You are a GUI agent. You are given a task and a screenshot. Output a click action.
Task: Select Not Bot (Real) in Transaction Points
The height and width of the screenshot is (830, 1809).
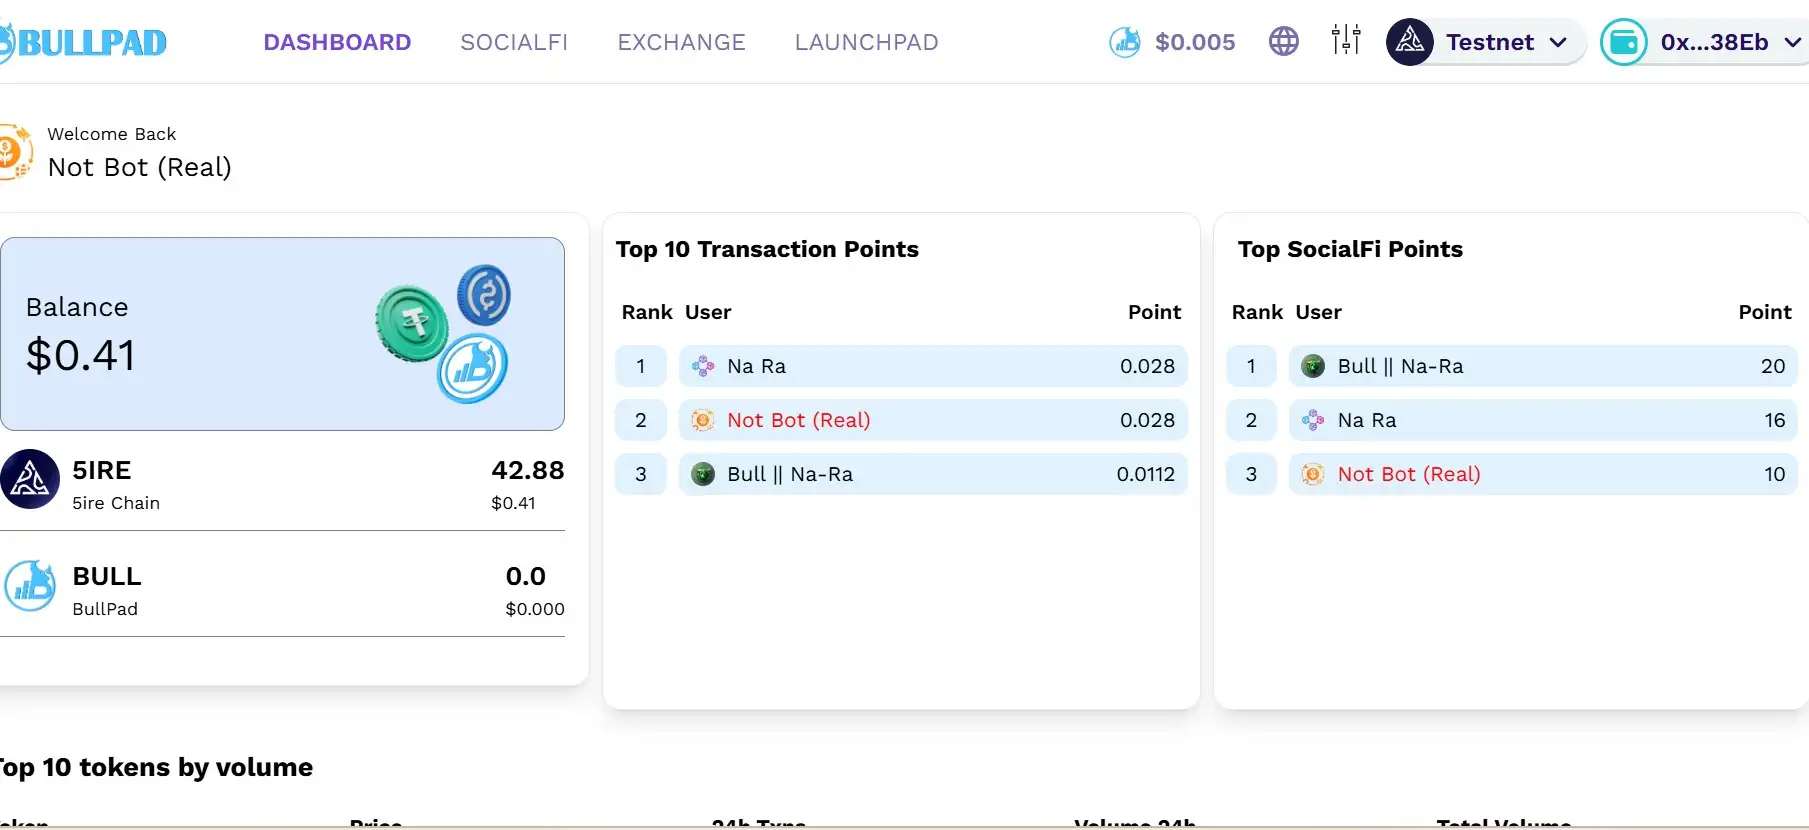[798, 420]
